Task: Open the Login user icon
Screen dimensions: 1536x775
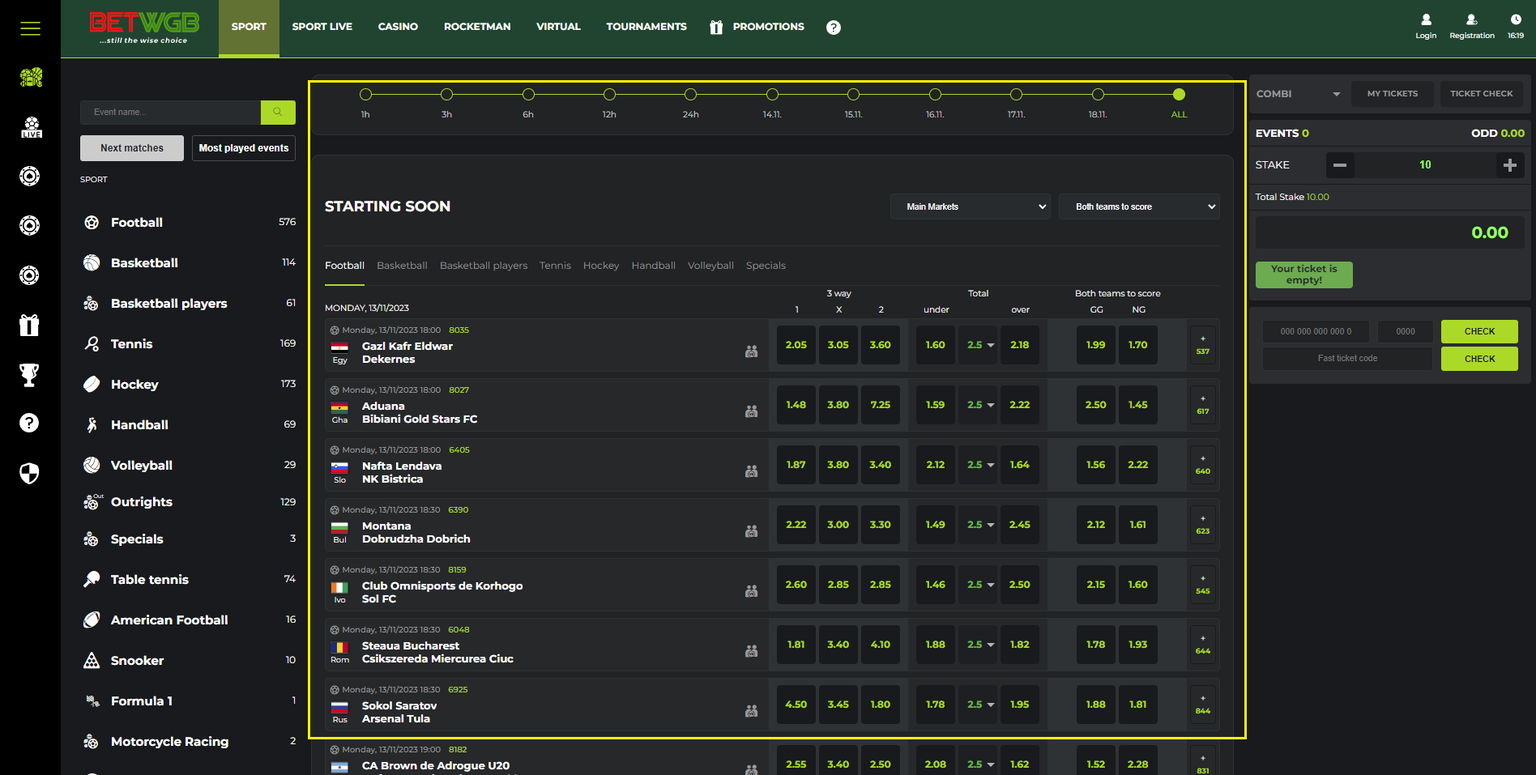Action: coord(1426,20)
